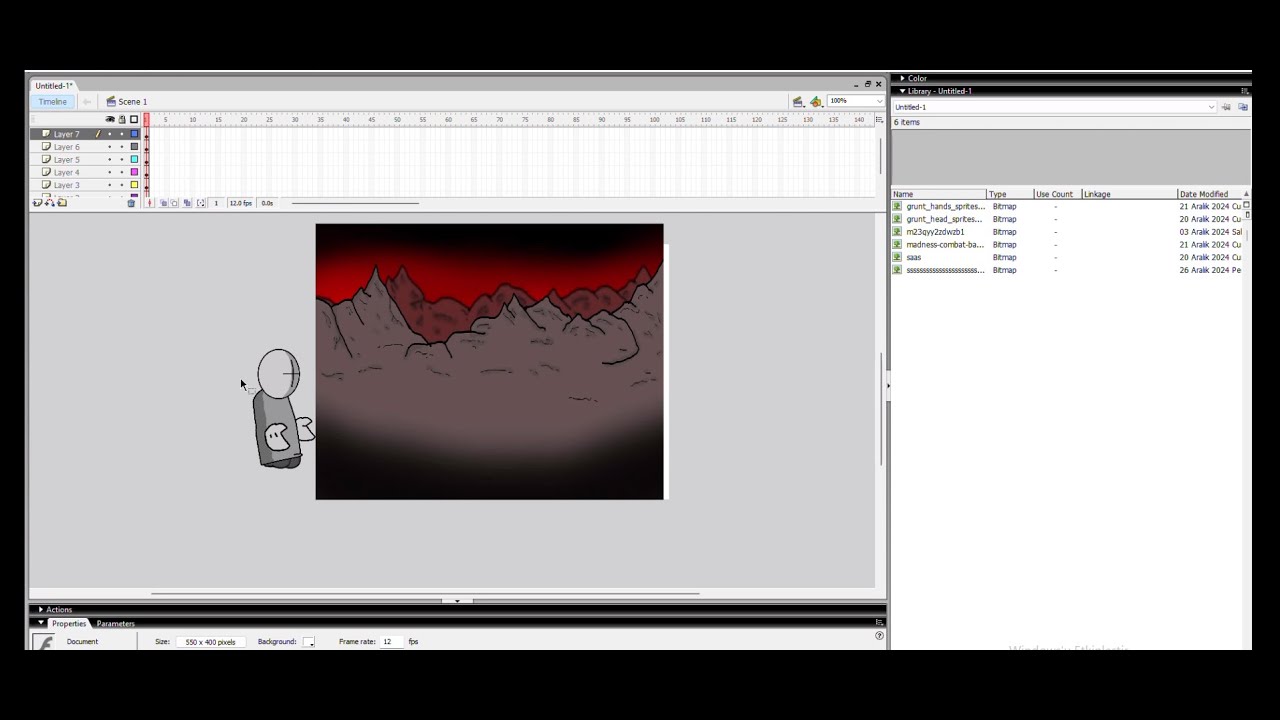The width and height of the screenshot is (1280, 720).
Task: Select Layer 6 in the timeline
Action: click(x=67, y=147)
